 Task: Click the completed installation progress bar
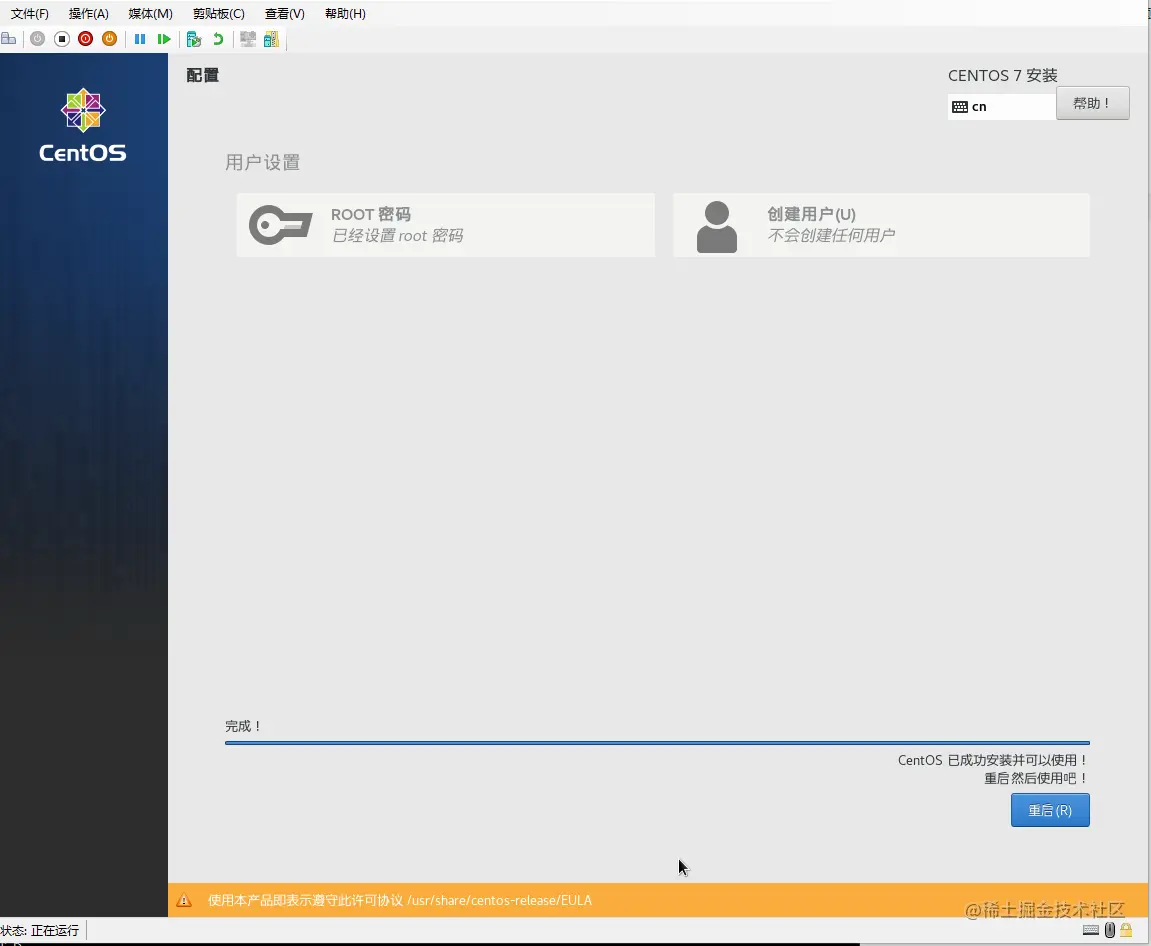point(657,743)
